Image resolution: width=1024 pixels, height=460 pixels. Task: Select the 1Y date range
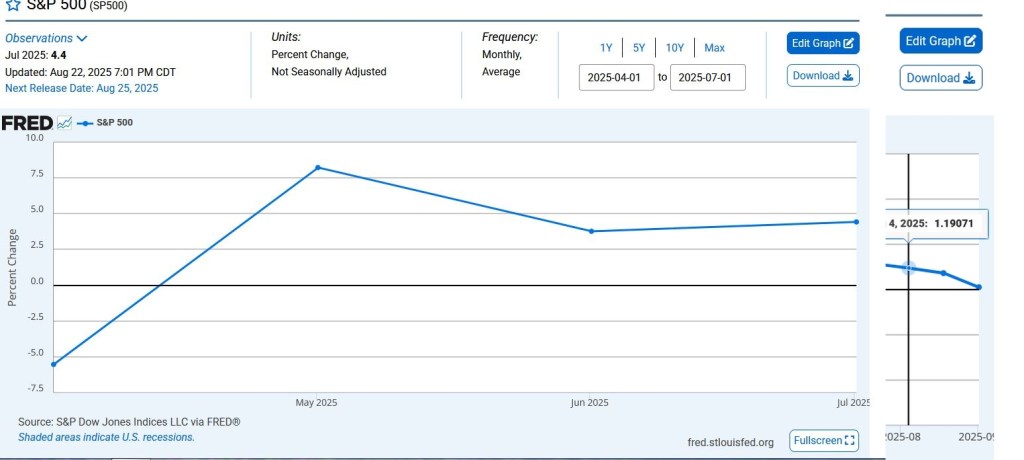(x=606, y=48)
